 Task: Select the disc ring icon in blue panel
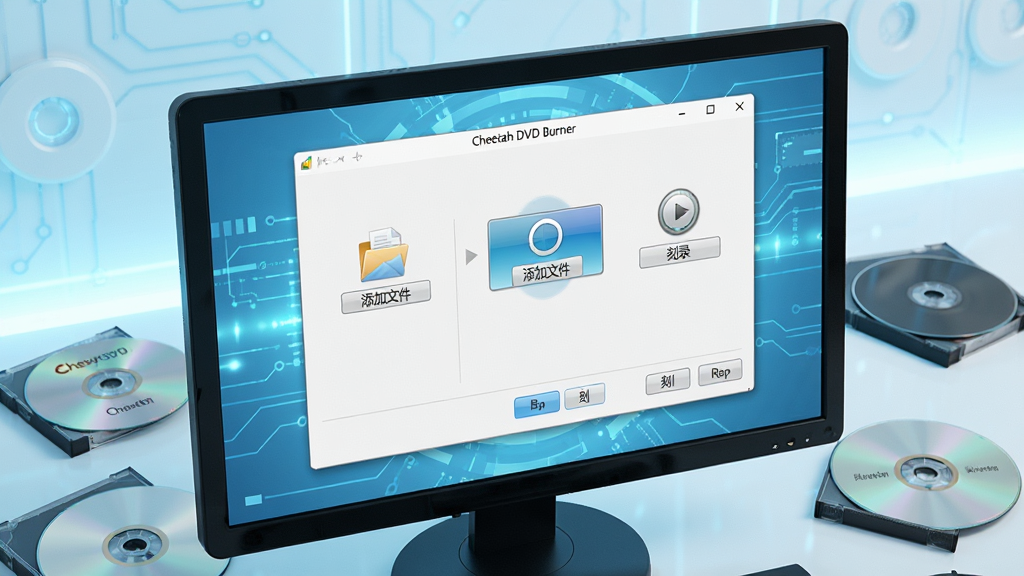545,237
